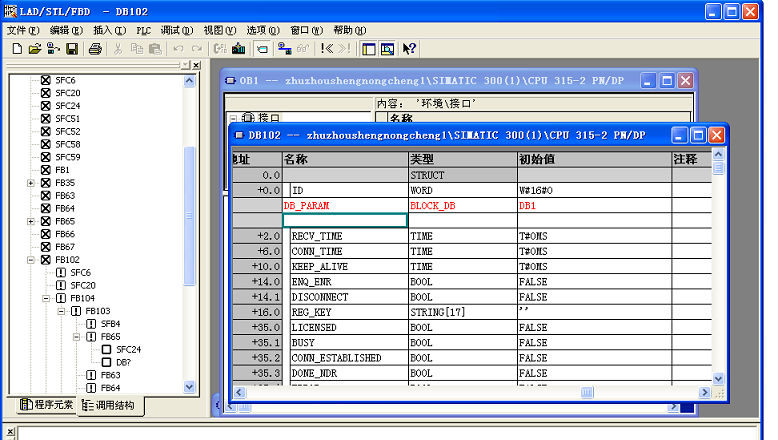Click tree panel scroll down arrow
778x440 pixels.
(190, 386)
